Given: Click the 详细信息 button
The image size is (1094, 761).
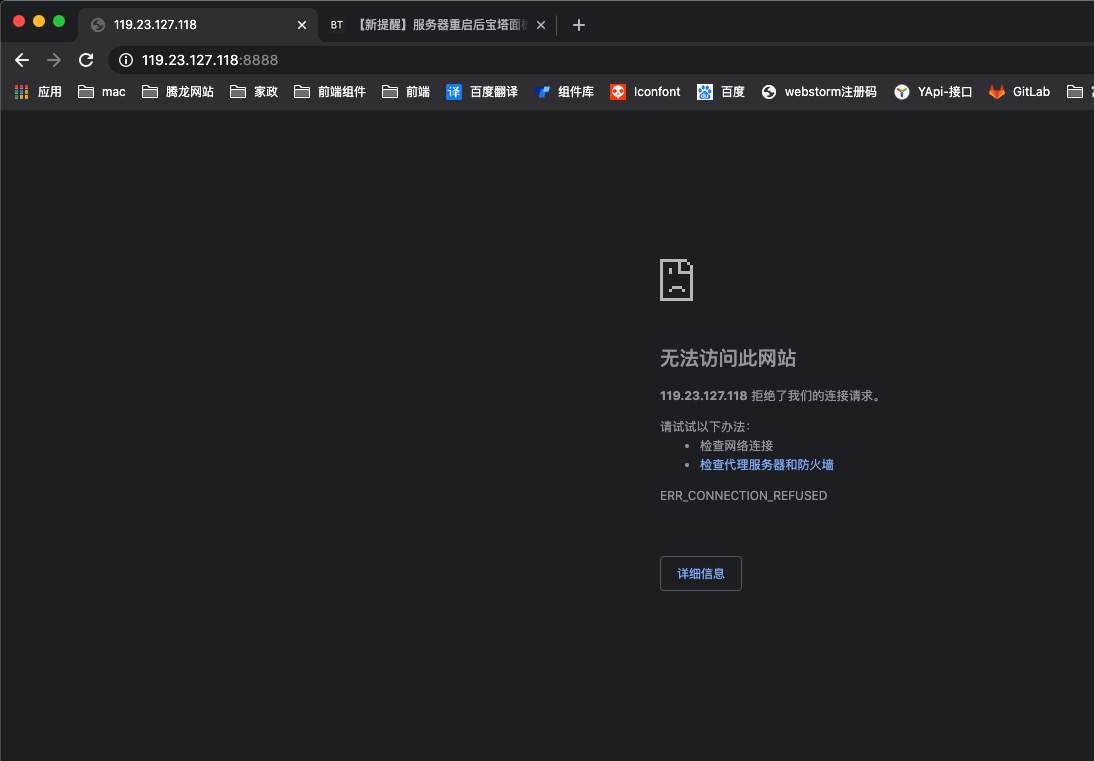Looking at the screenshot, I should pos(700,573).
